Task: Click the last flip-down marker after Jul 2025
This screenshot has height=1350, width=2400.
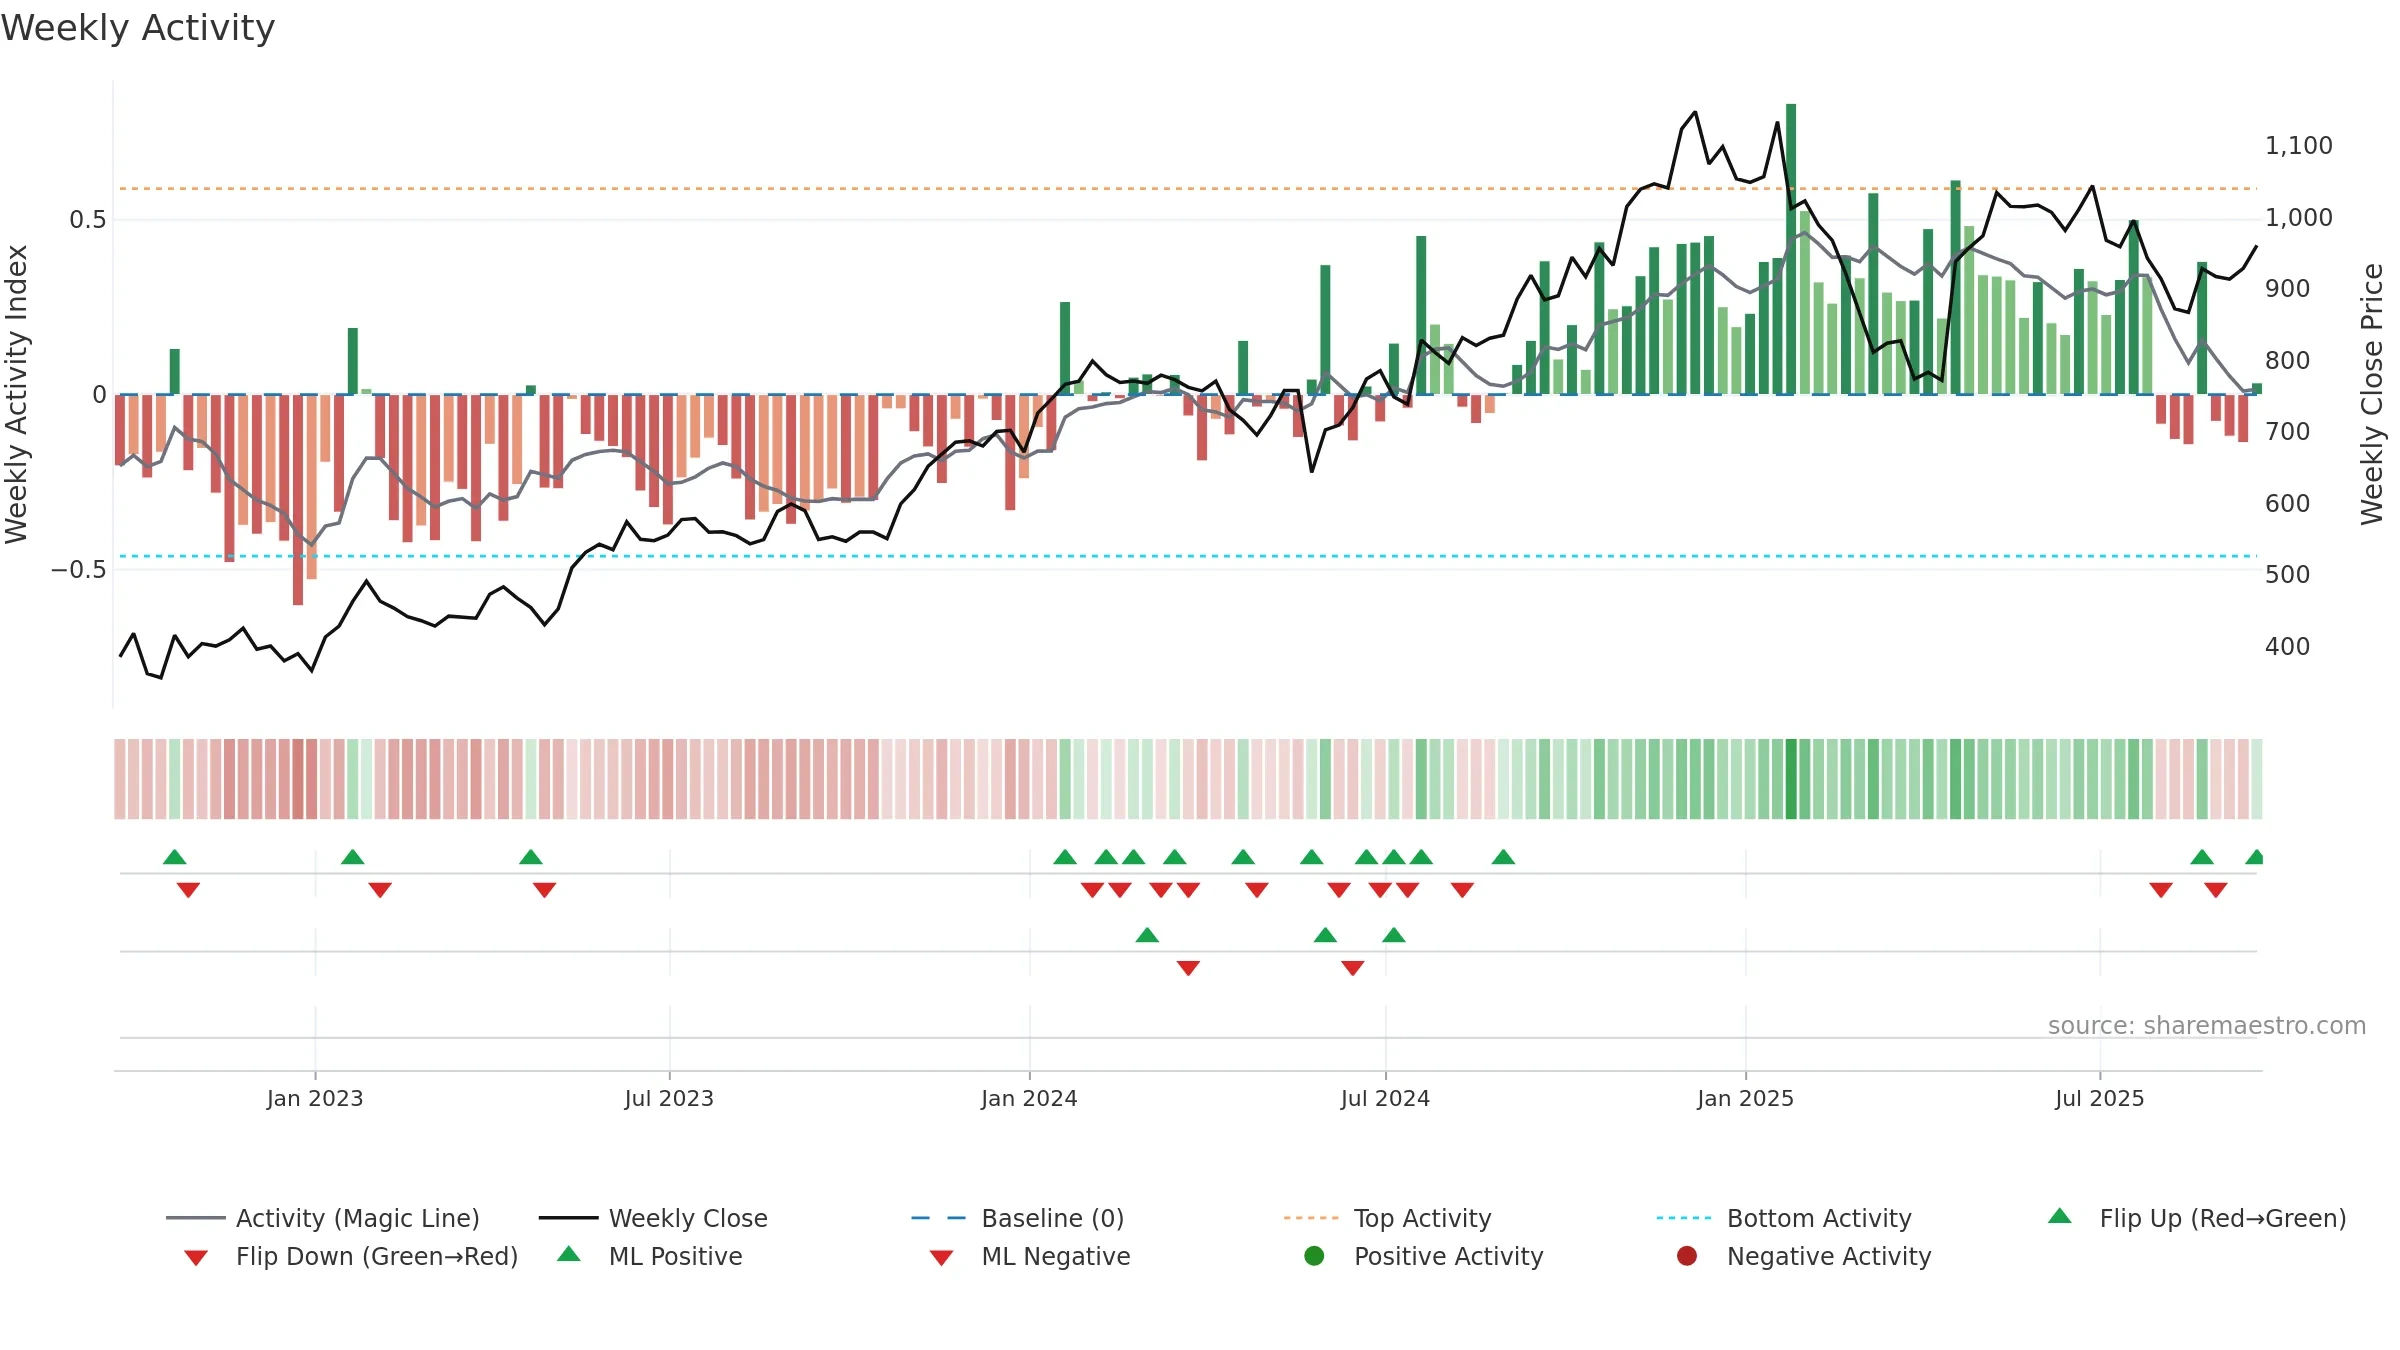Action: pyautogui.click(x=2215, y=889)
